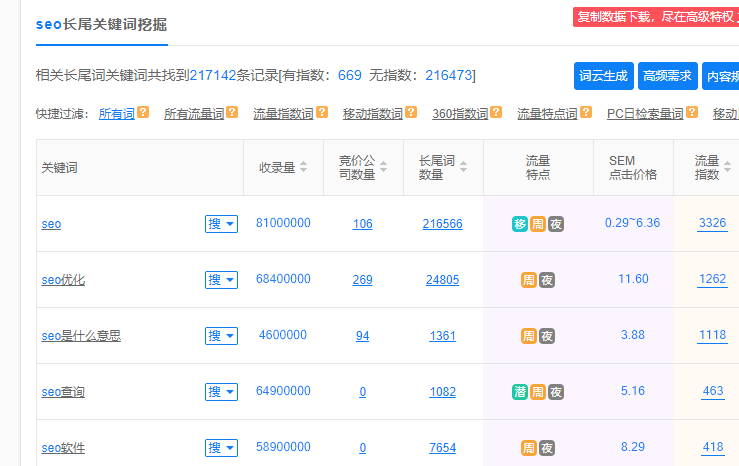The width and height of the screenshot is (739, 466).
Task: Select the 流量特点词 quick filter
Action: click(x=547, y=114)
